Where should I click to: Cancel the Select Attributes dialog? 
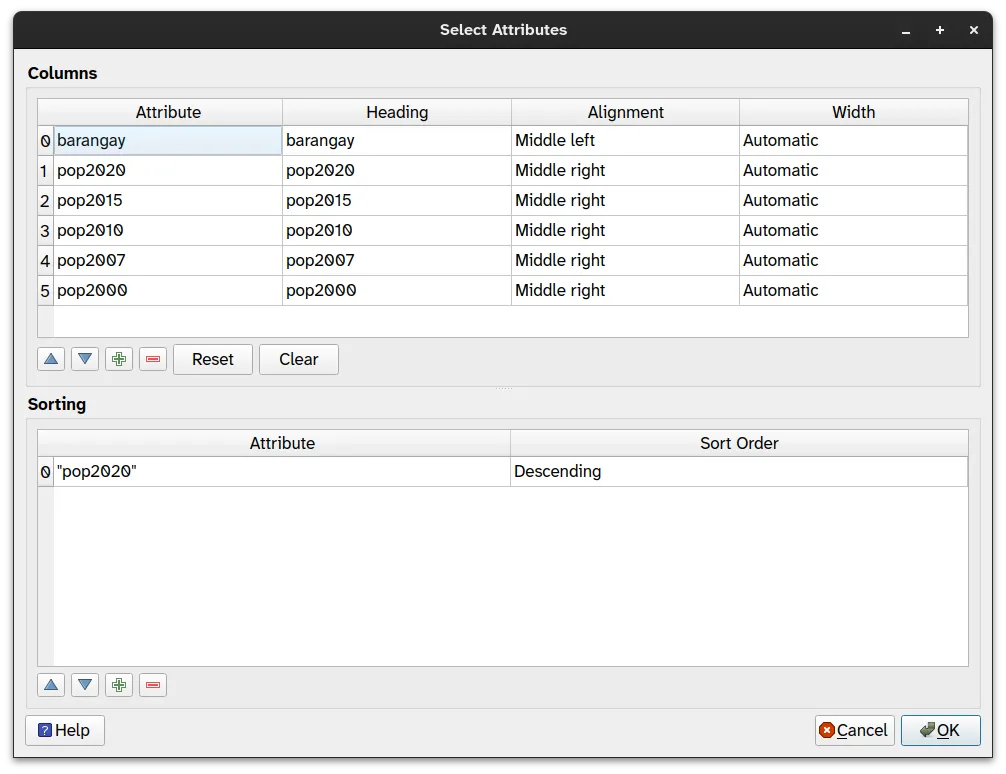[853, 730]
